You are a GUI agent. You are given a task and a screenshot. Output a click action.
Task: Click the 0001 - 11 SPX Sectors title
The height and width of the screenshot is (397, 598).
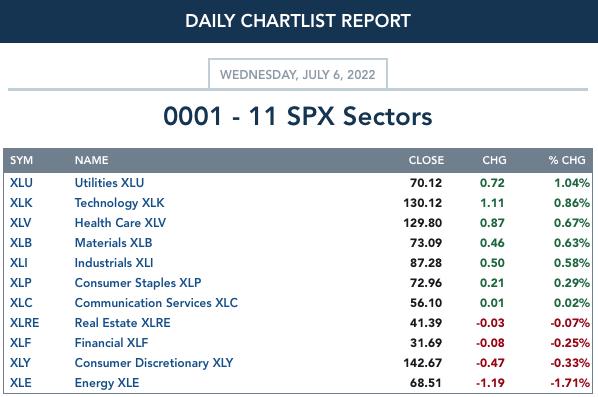298,116
